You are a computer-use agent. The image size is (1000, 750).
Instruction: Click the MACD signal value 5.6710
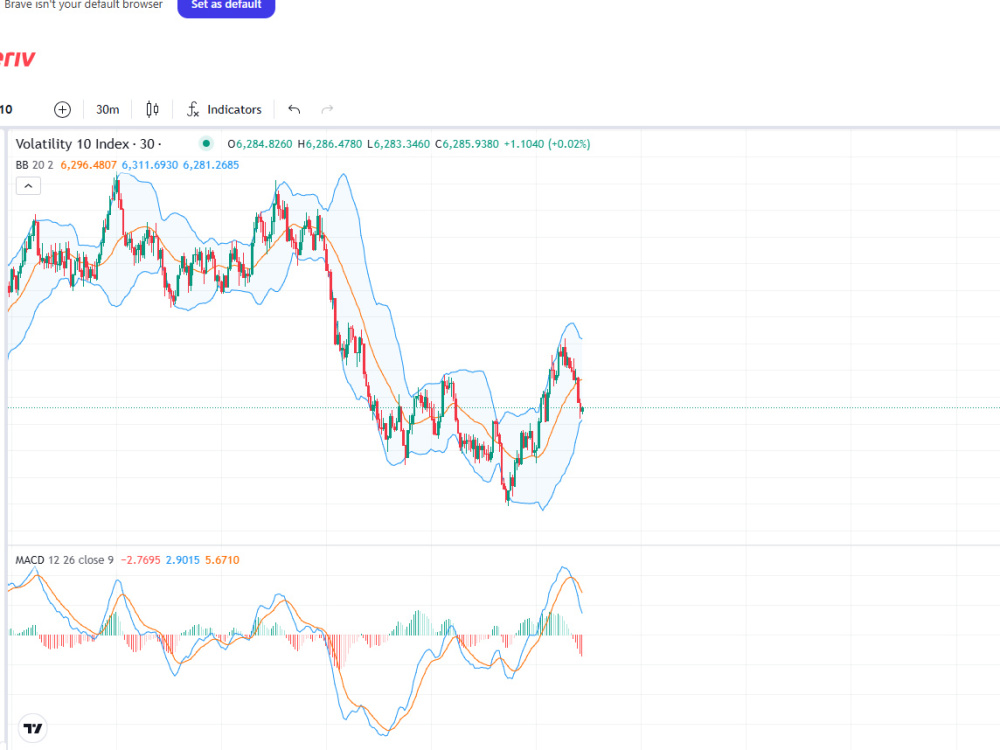(x=222, y=560)
